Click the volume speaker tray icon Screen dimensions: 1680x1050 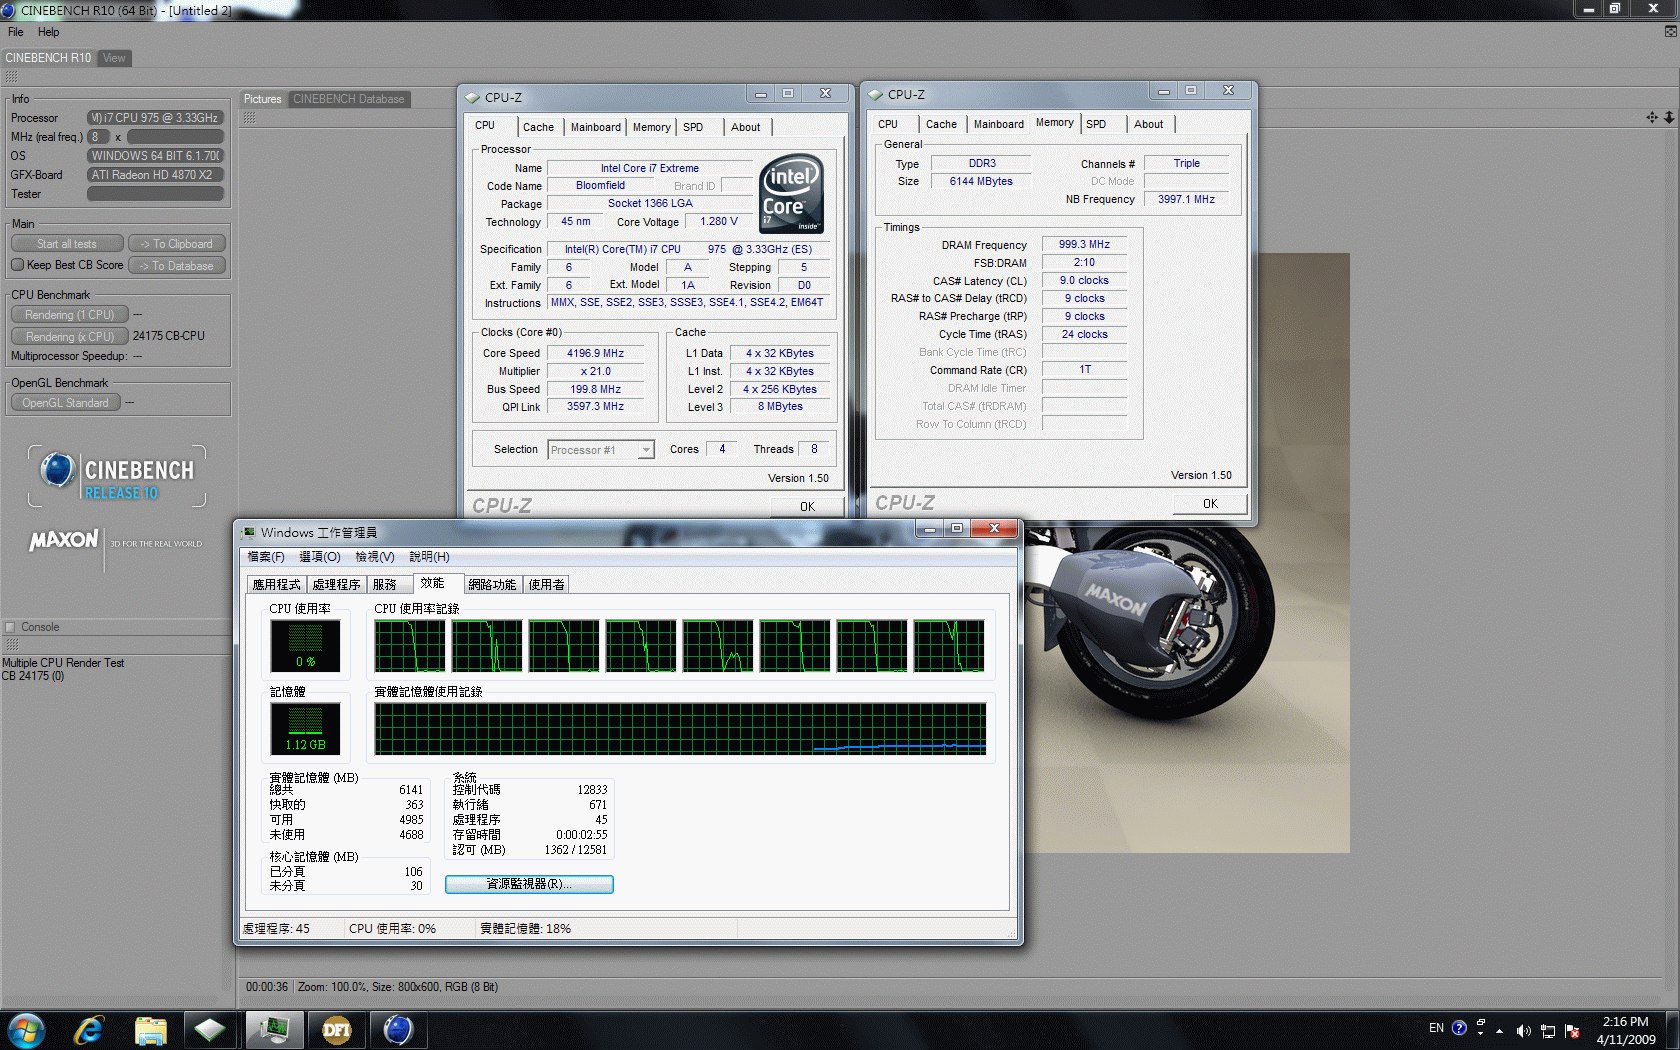tap(1523, 1031)
